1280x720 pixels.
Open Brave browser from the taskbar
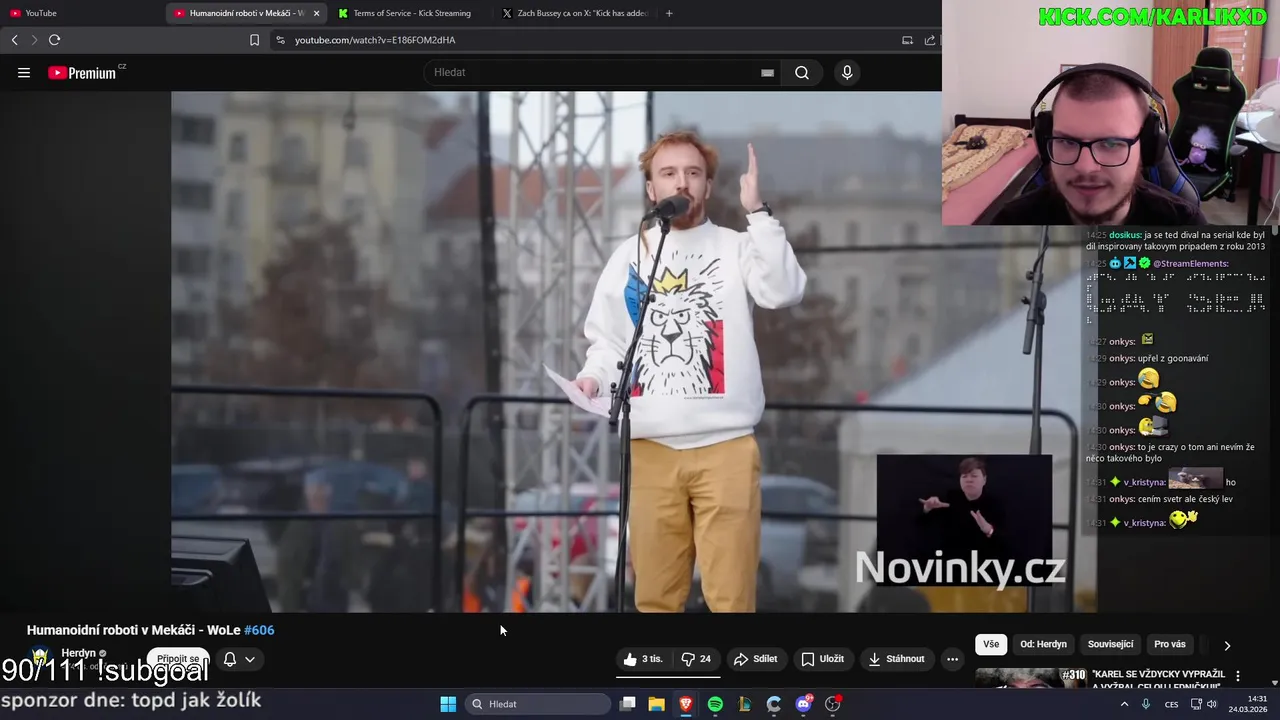pyautogui.click(x=686, y=704)
